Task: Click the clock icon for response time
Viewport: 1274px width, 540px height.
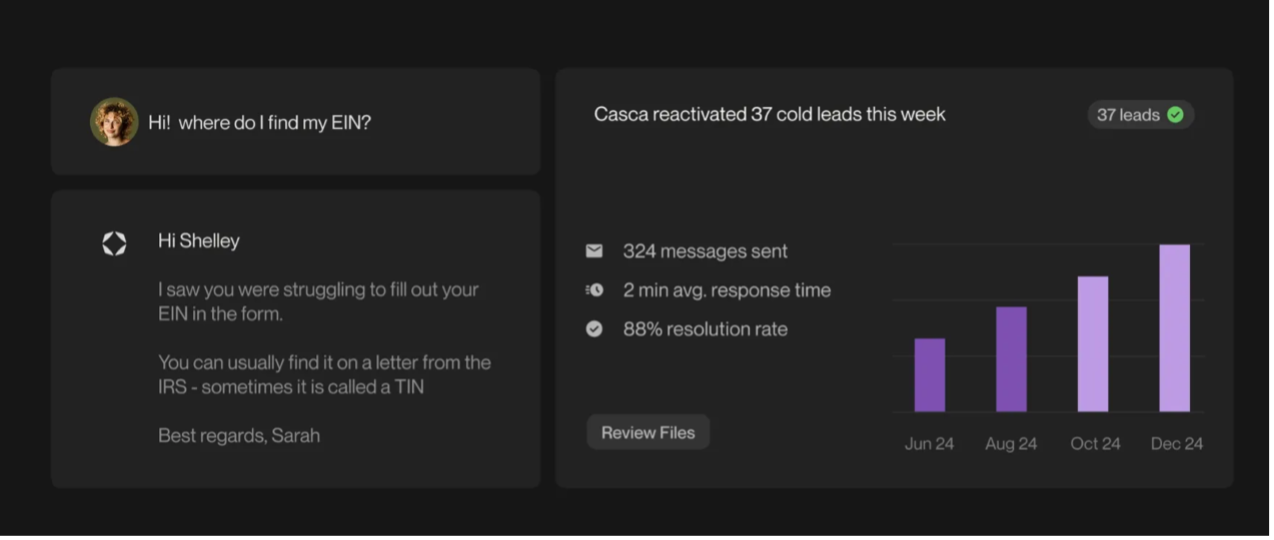Action: 594,290
